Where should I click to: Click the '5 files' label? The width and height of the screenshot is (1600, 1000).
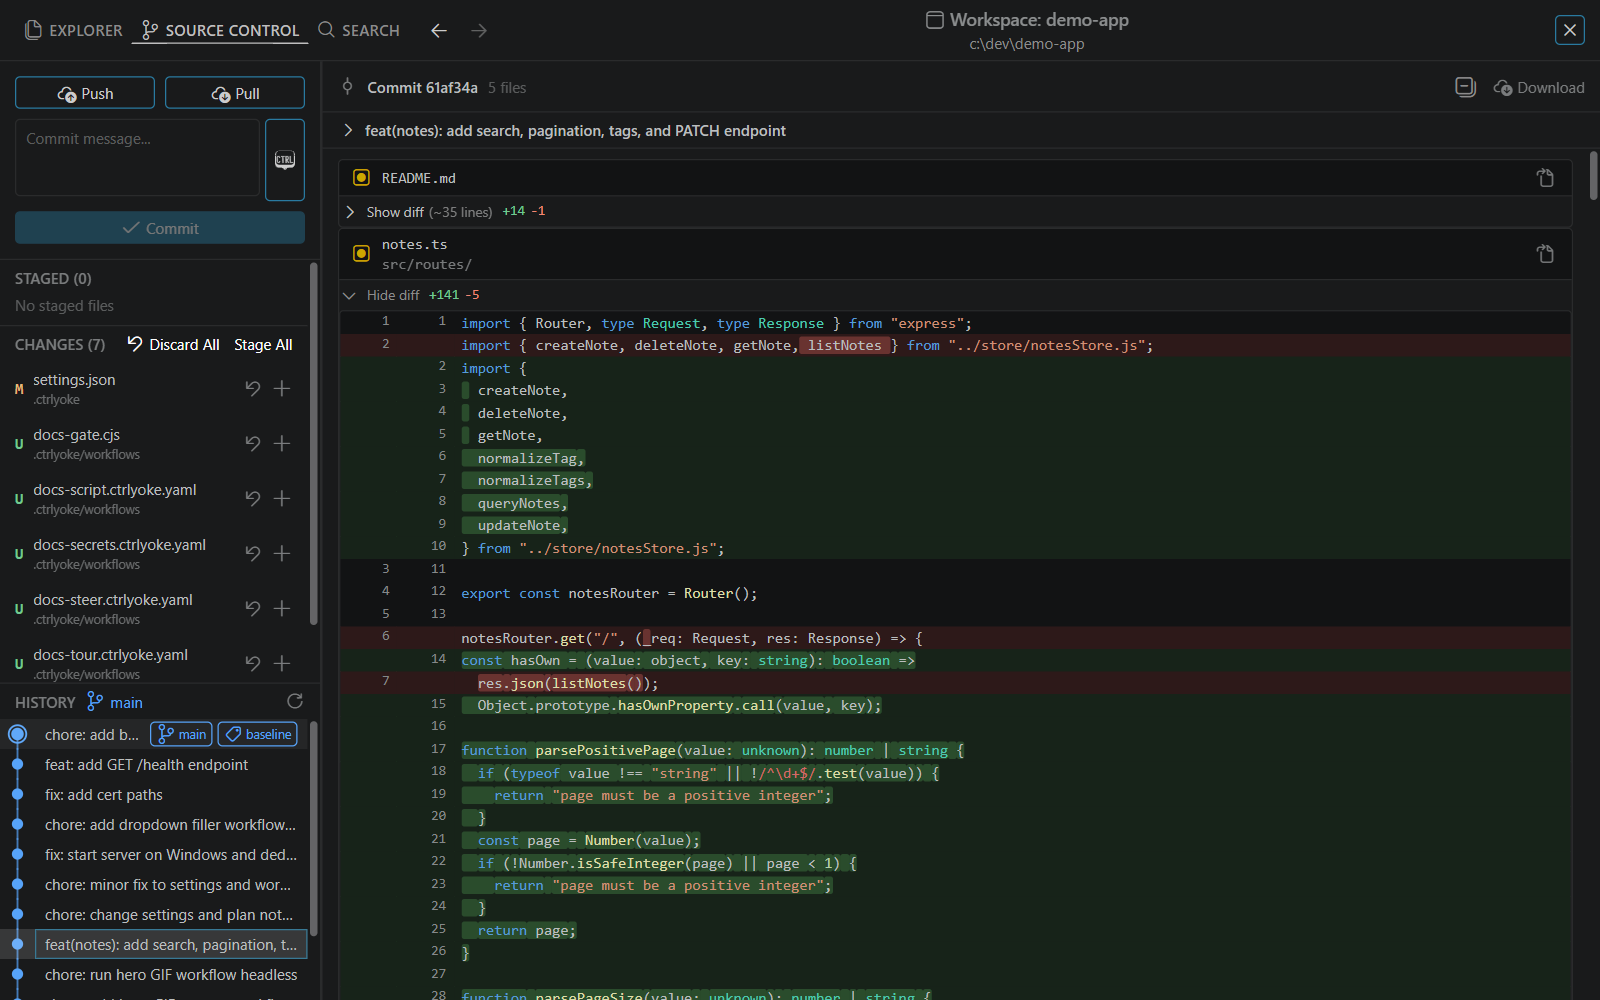point(507,88)
